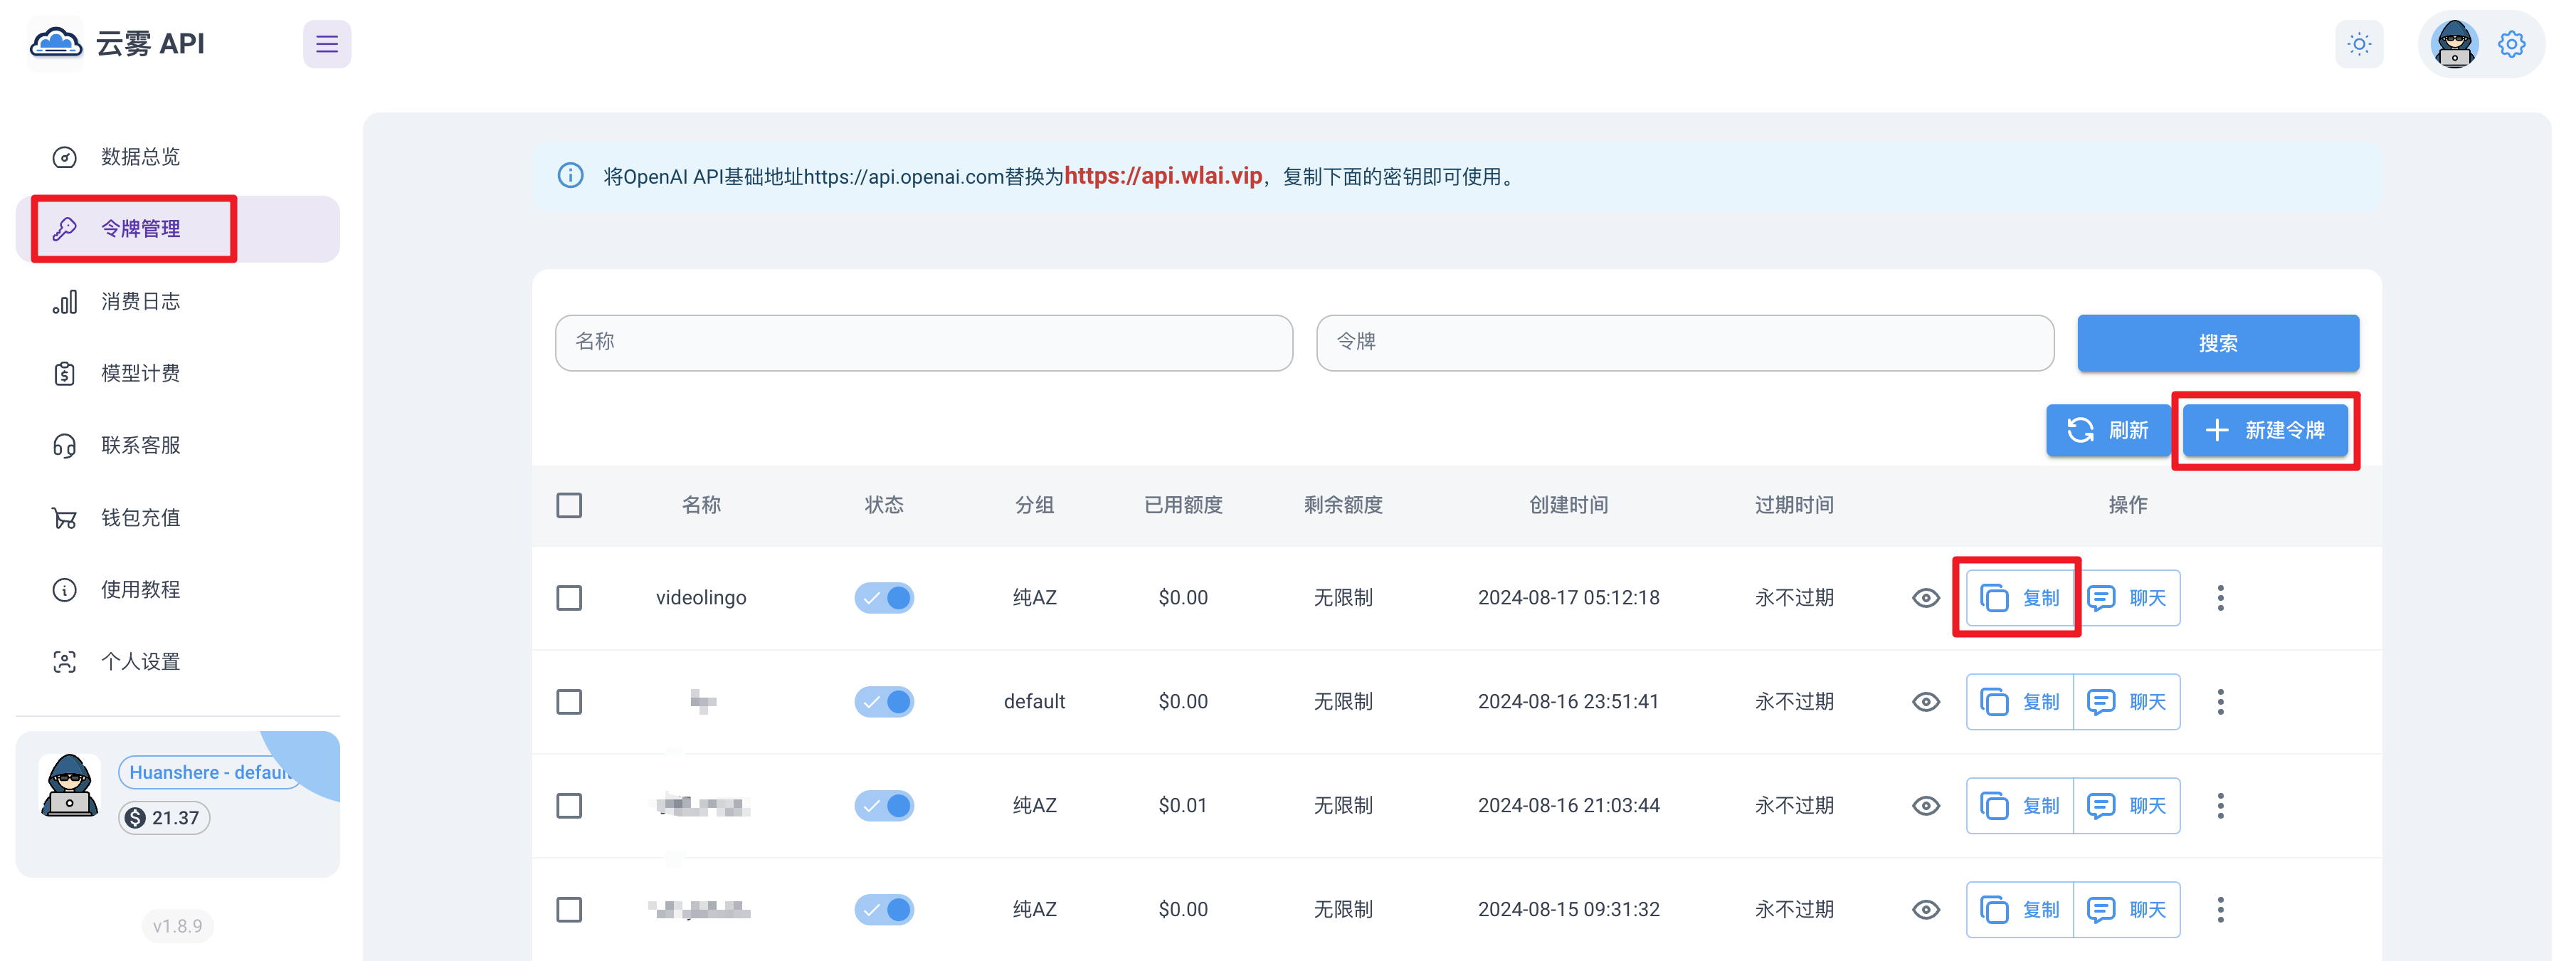Toggle status switch for the $0.01 token
The width and height of the screenshot is (2576, 961).
[884, 806]
